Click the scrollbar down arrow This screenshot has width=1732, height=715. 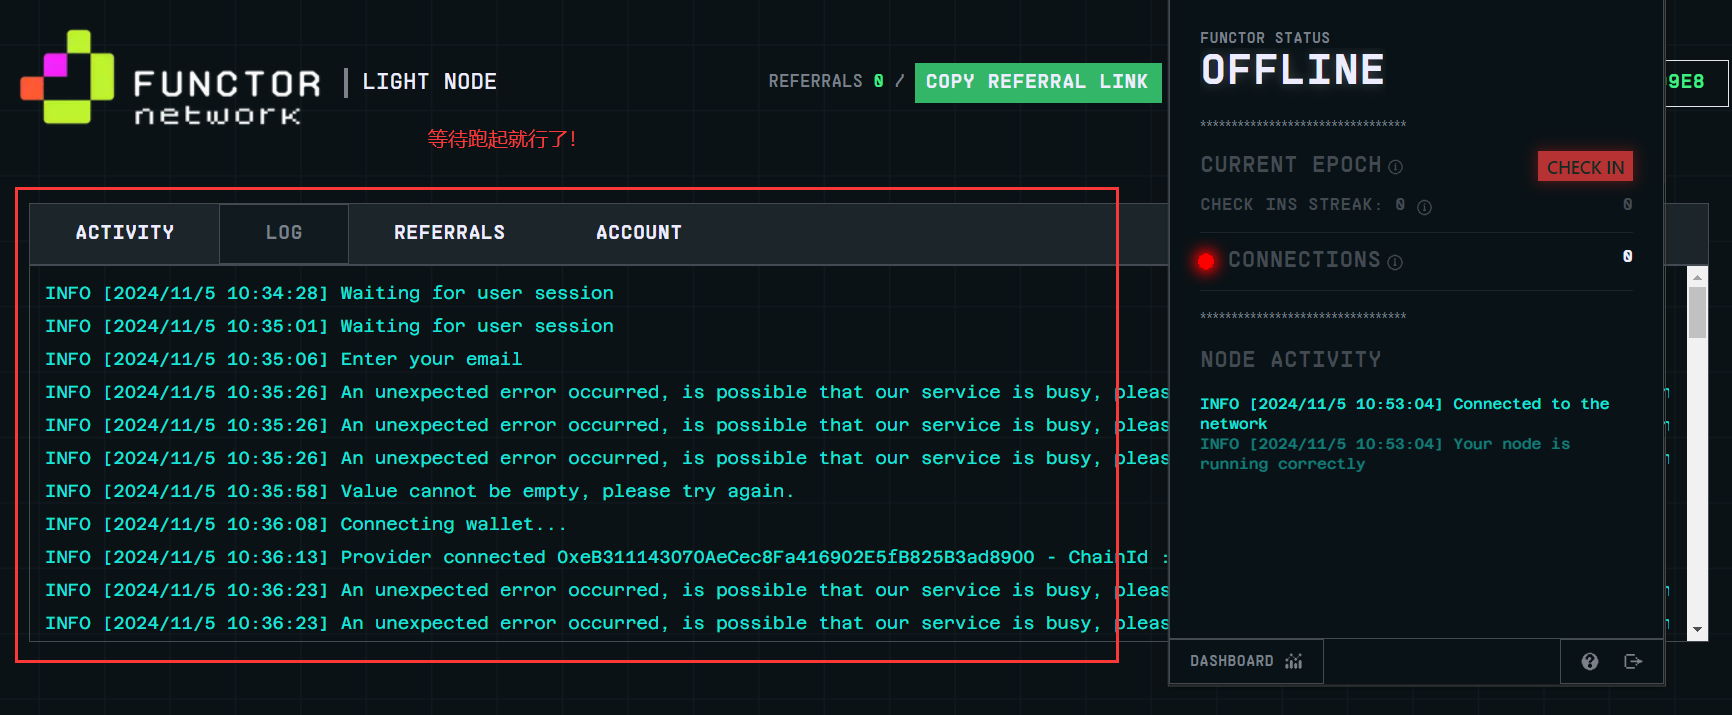click(x=1697, y=631)
